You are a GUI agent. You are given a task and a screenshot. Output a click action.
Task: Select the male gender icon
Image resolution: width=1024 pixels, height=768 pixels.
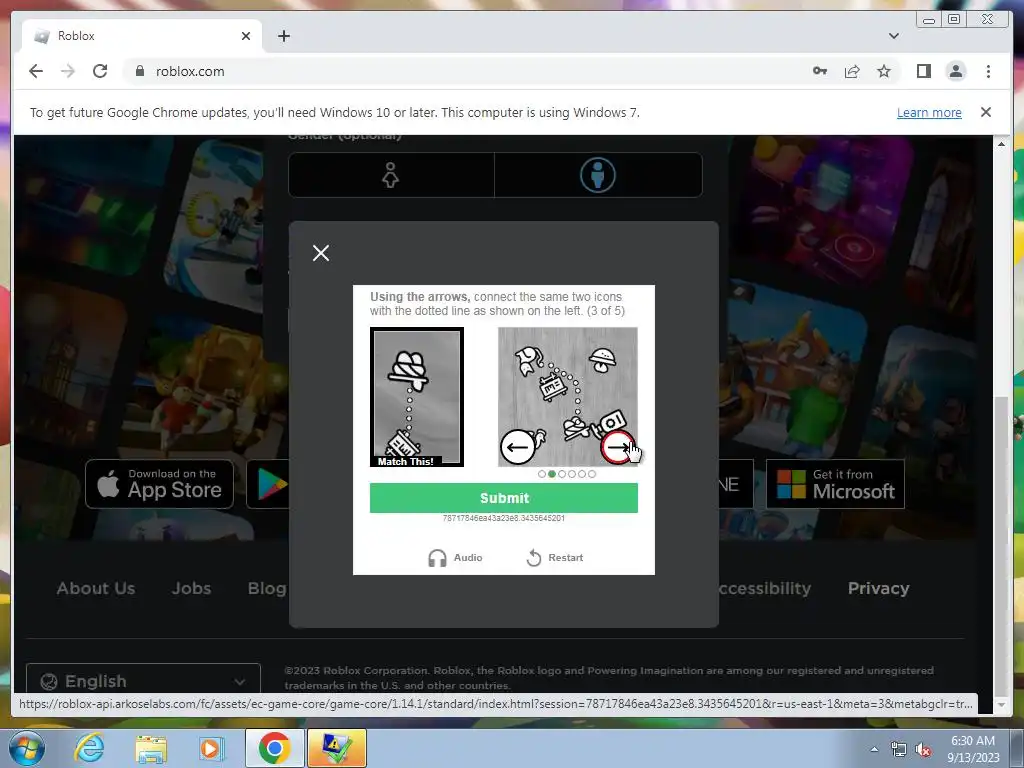pos(598,175)
